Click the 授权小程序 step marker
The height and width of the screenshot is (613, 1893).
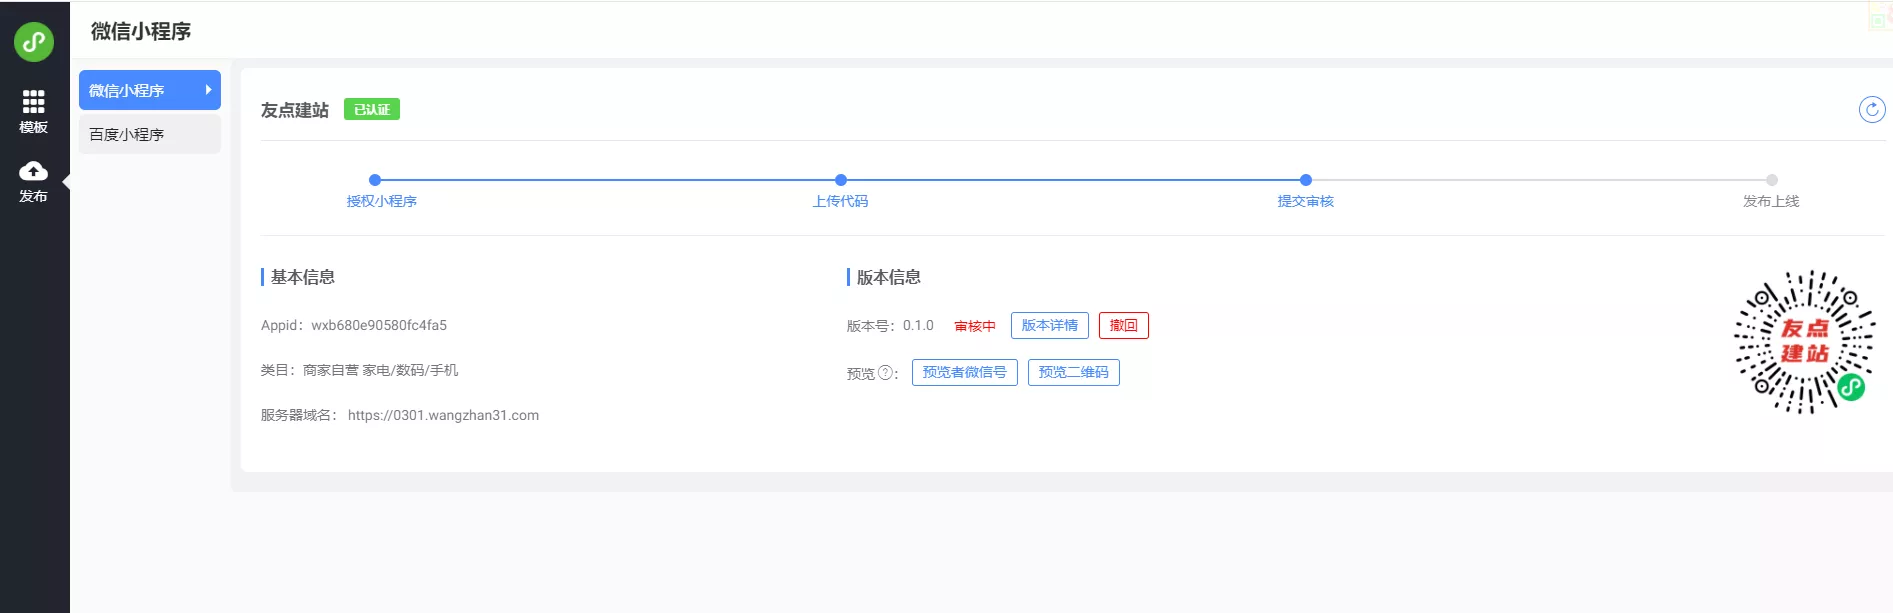(375, 180)
